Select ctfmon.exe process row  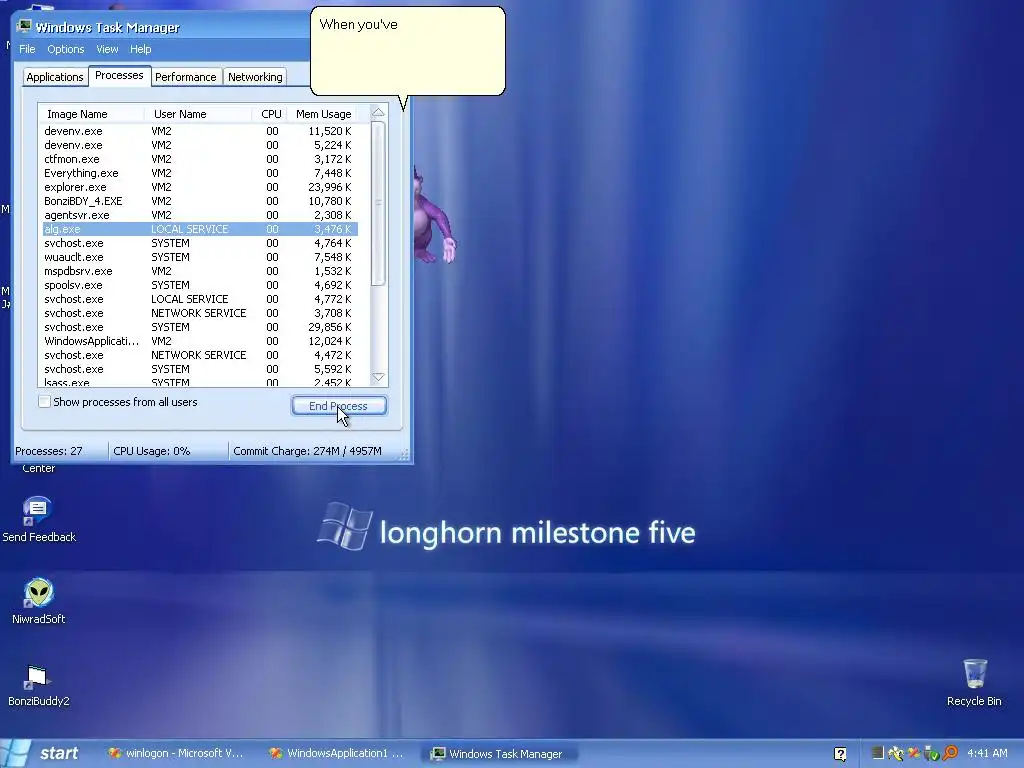200,159
